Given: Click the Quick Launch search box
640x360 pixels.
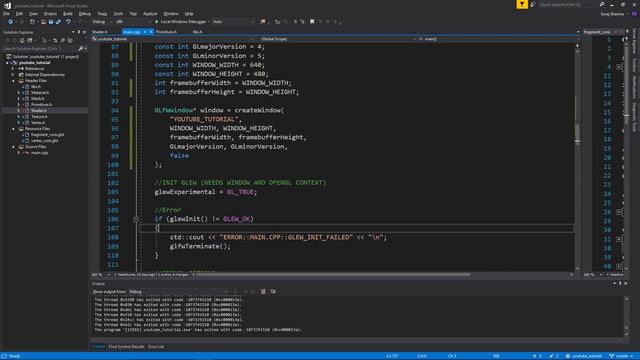Looking at the screenshot, I should click(569, 4).
